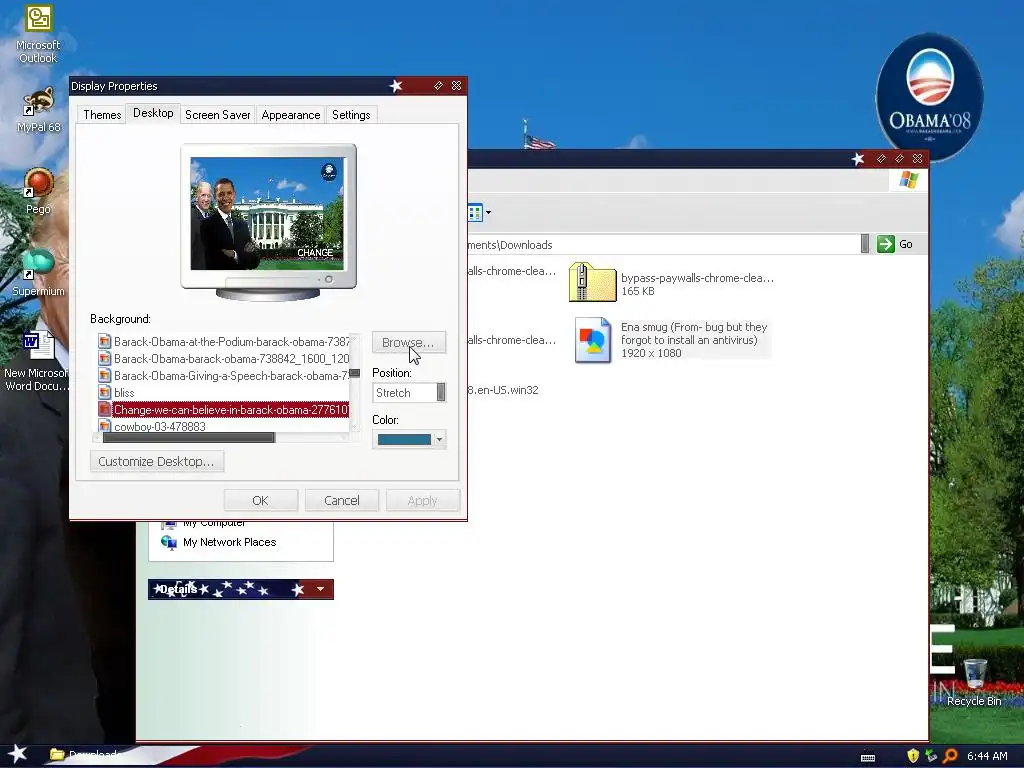This screenshot has width=1024, height=768.
Task: Click the keyboard icon in the taskbar
Action: pyautogui.click(x=868, y=758)
